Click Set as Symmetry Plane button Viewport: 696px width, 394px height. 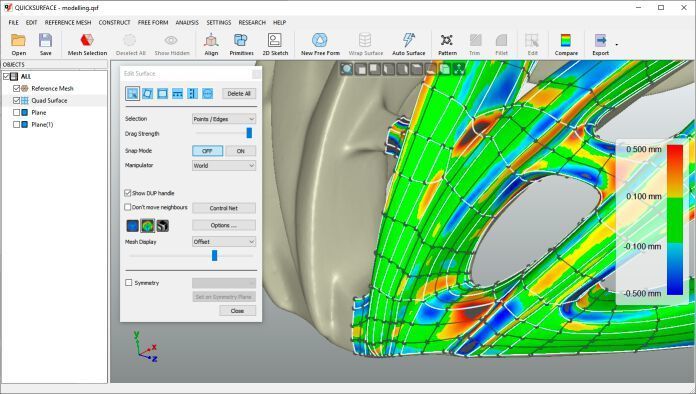224,297
